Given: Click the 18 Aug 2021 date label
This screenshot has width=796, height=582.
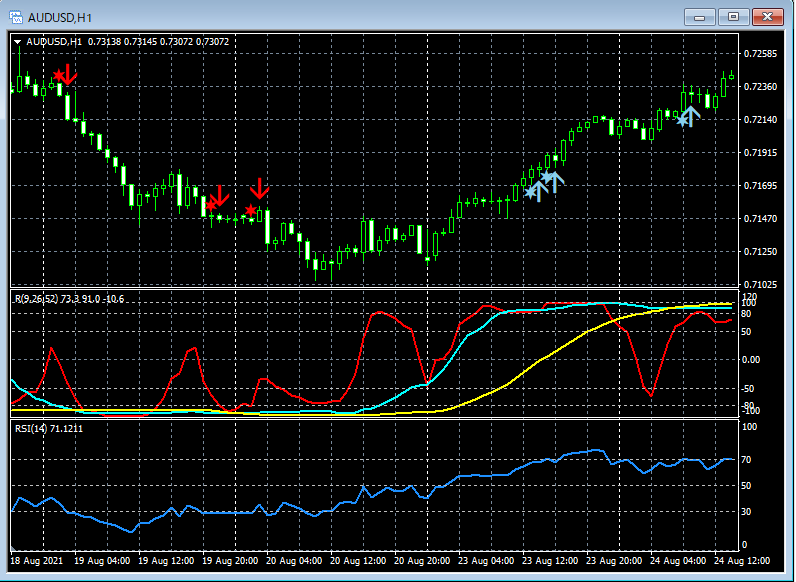Looking at the screenshot, I should [x=37, y=561].
